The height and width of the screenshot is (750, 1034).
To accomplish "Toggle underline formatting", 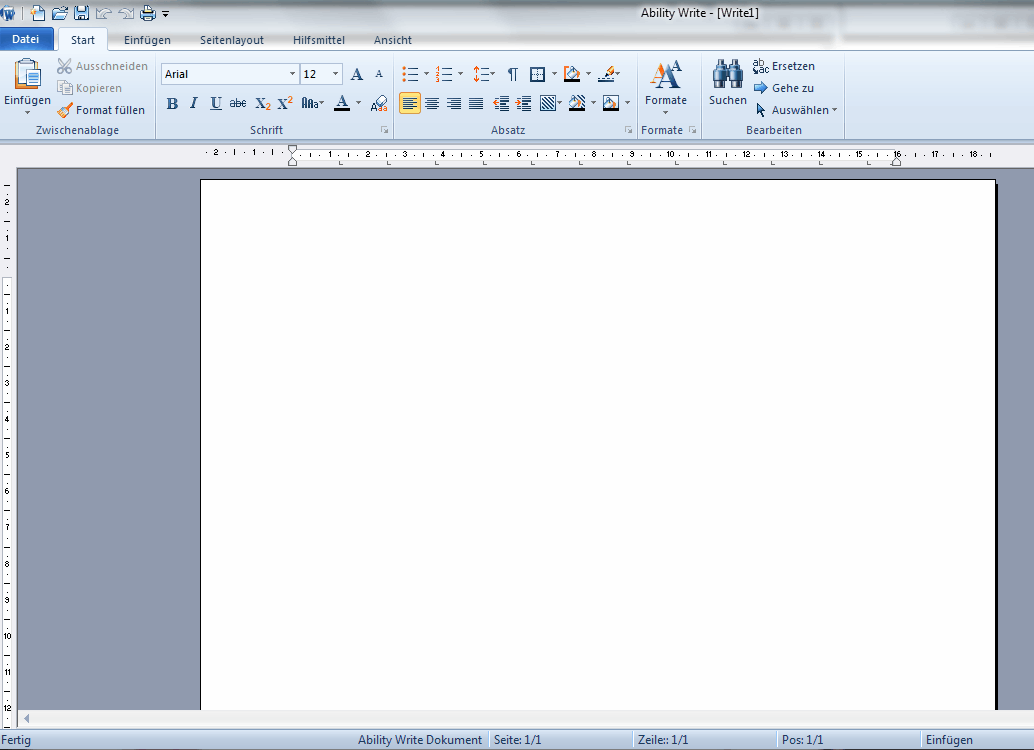I will [x=216, y=104].
